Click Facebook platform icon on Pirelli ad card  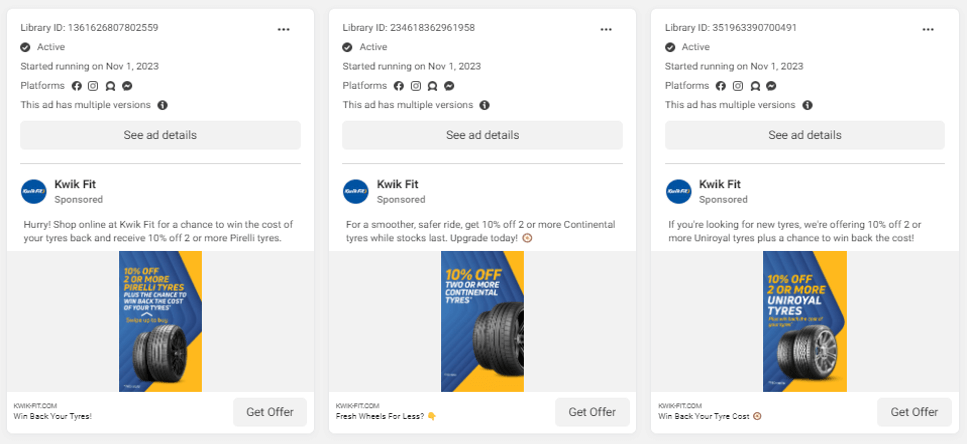[76, 86]
